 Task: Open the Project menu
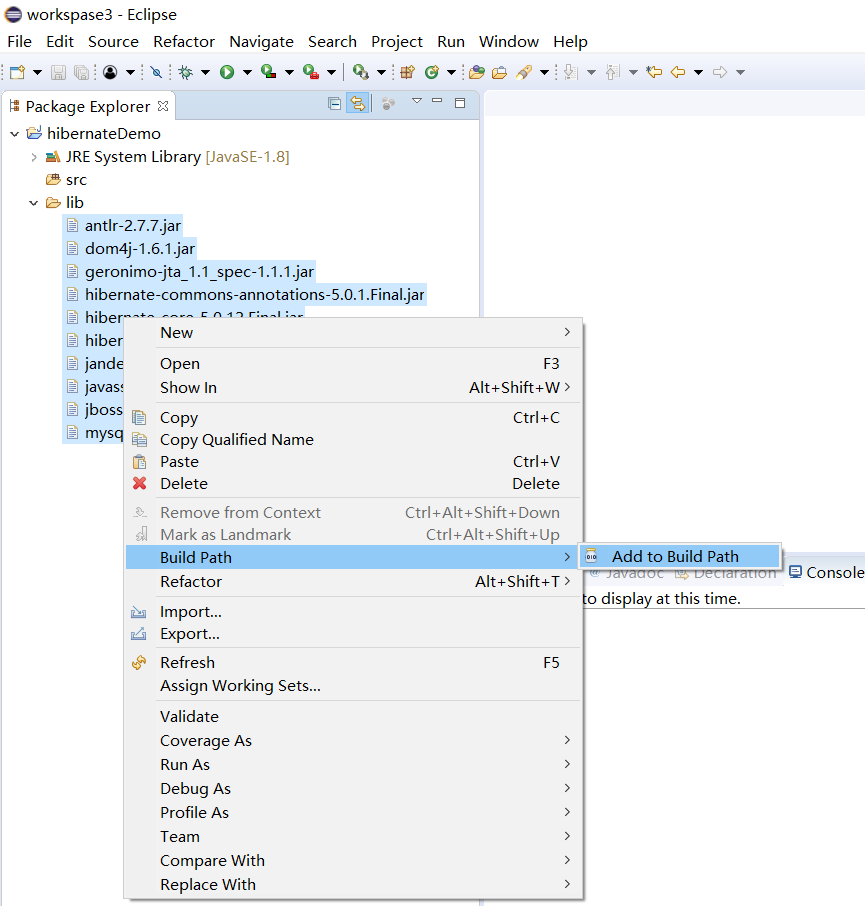point(396,42)
